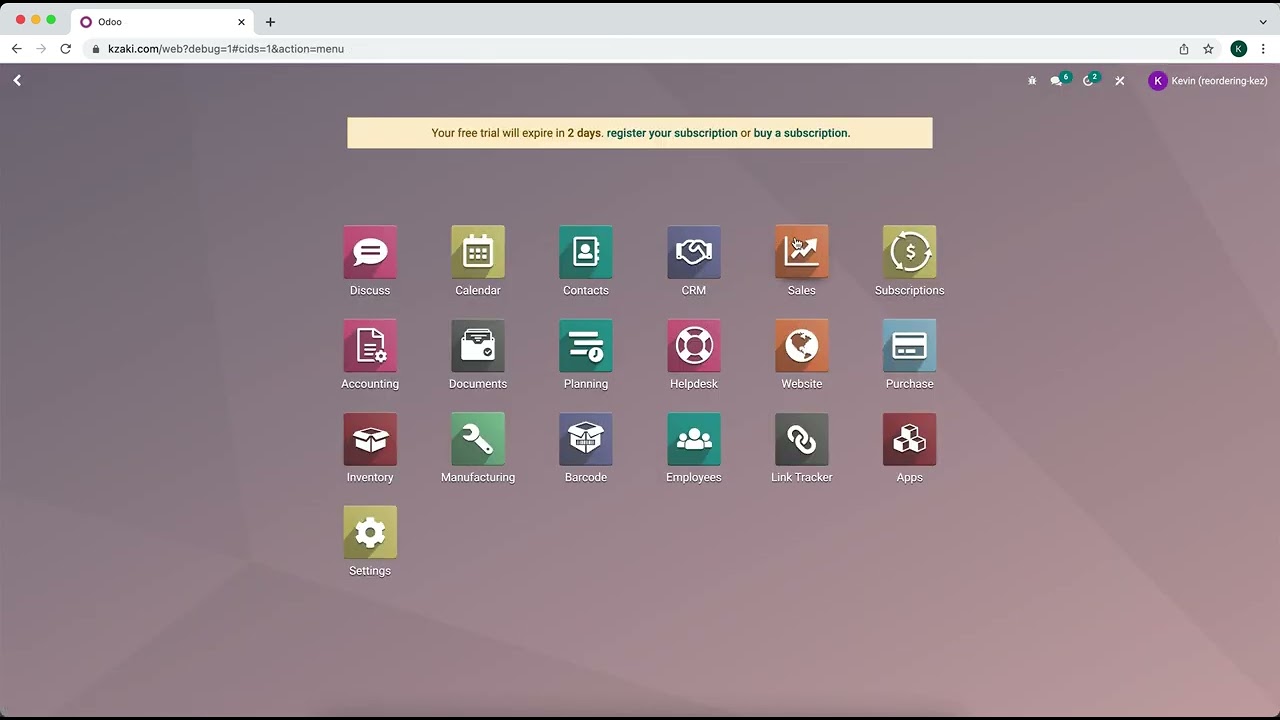Viewport: 1280px width, 720px height.
Task: Launch the Contacts app
Action: pyautogui.click(x=586, y=252)
